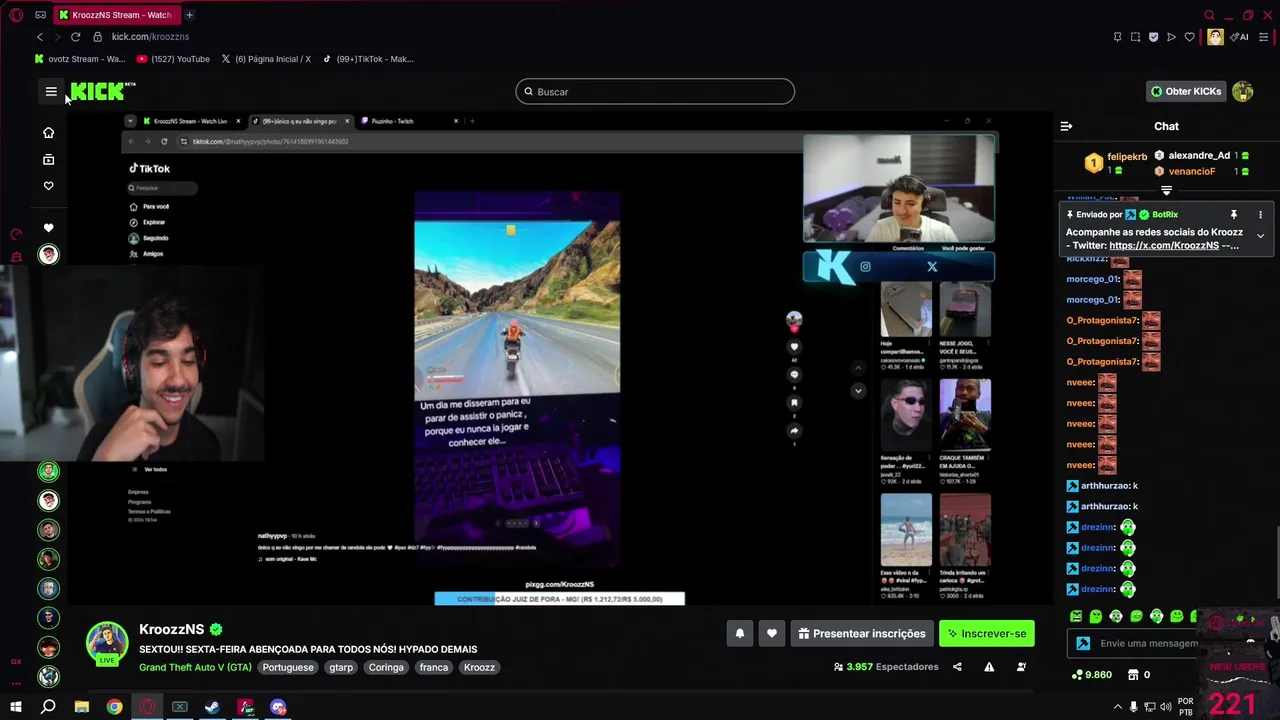
Task: Open Steam from taskbar
Action: click(x=212, y=707)
